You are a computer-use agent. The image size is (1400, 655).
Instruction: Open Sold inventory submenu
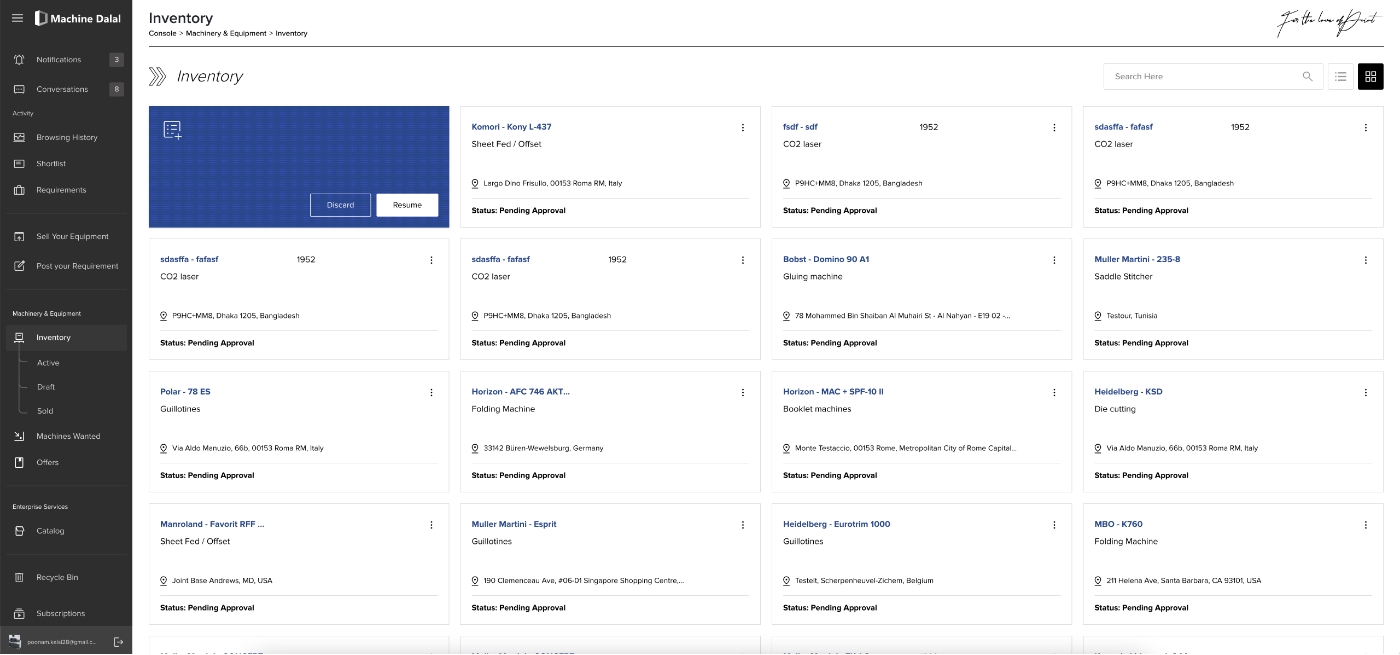(45, 411)
